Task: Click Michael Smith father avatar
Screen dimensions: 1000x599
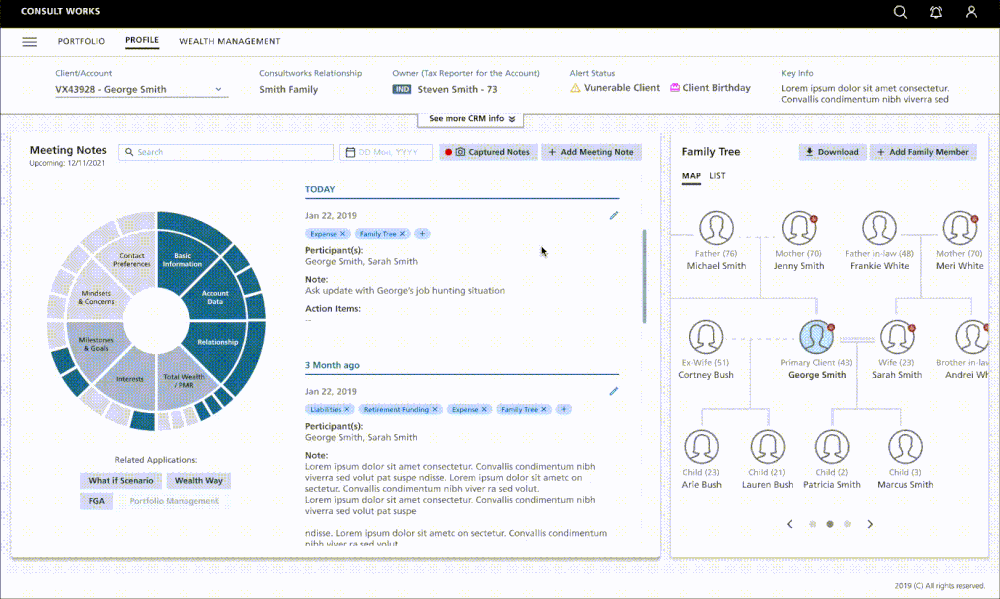Action: click(716, 228)
